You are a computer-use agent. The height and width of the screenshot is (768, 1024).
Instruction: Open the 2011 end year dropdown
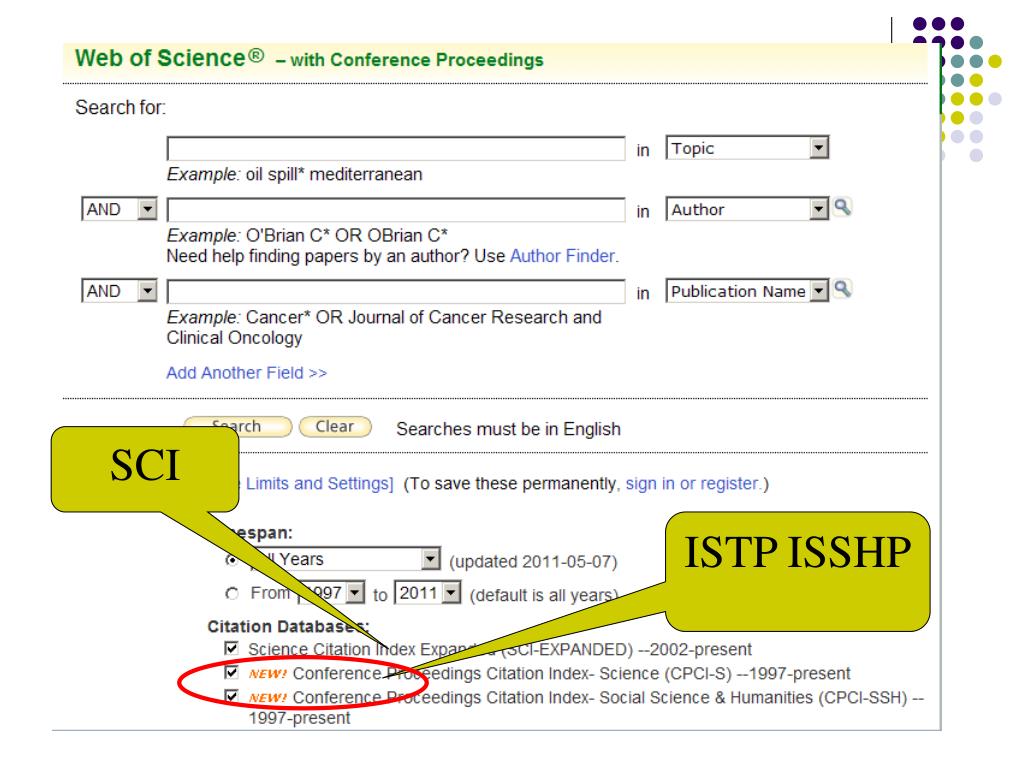(x=428, y=593)
